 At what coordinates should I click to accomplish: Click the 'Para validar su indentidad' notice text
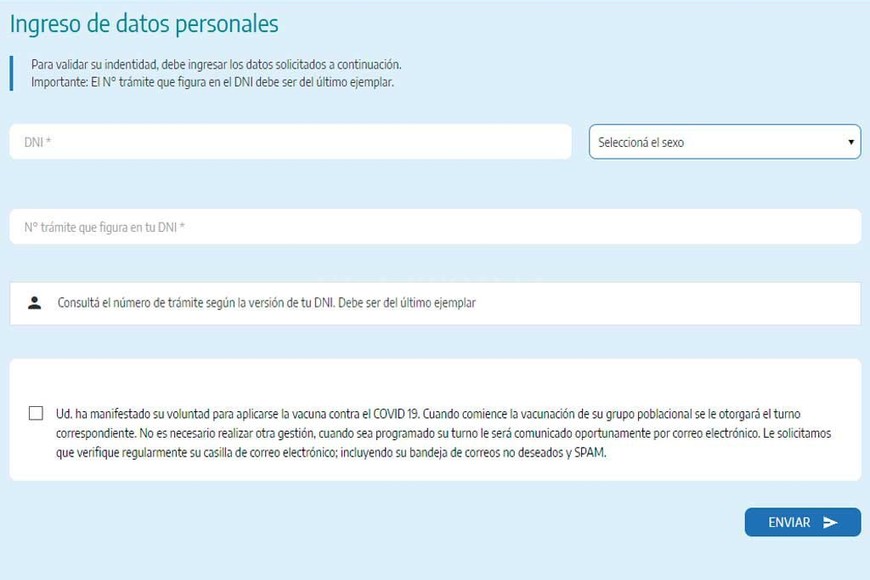[215, 64]
